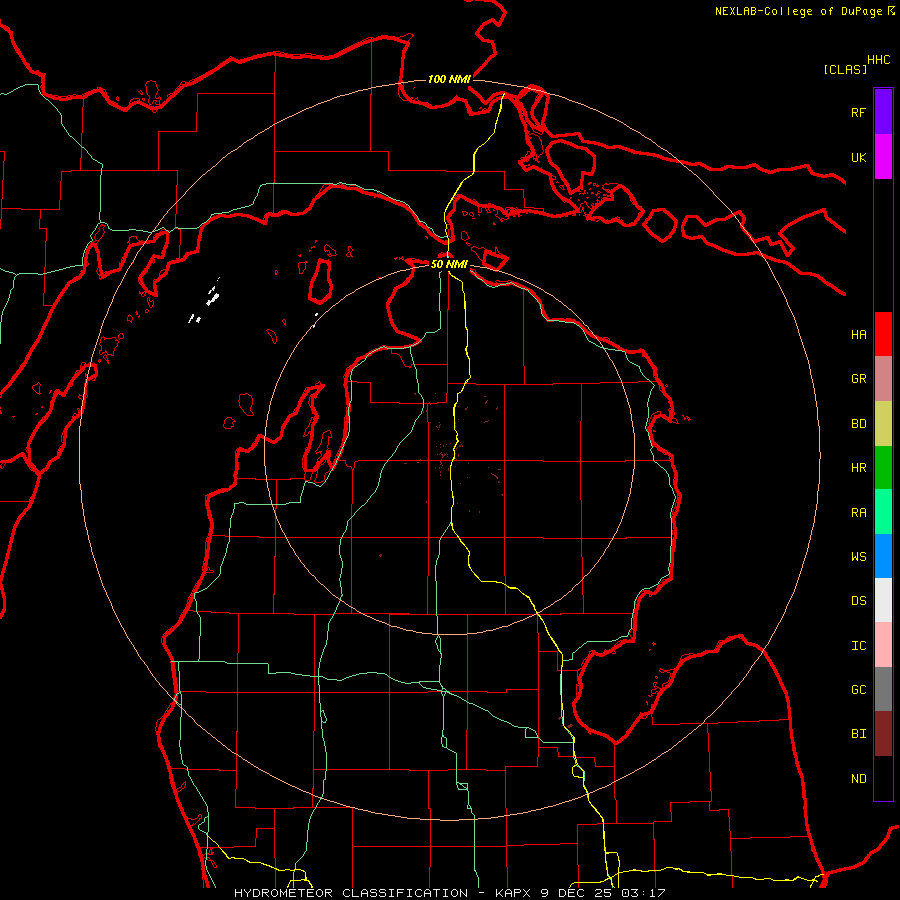
Task: Click the HA red legend swatch
Action: click(883, 334)
